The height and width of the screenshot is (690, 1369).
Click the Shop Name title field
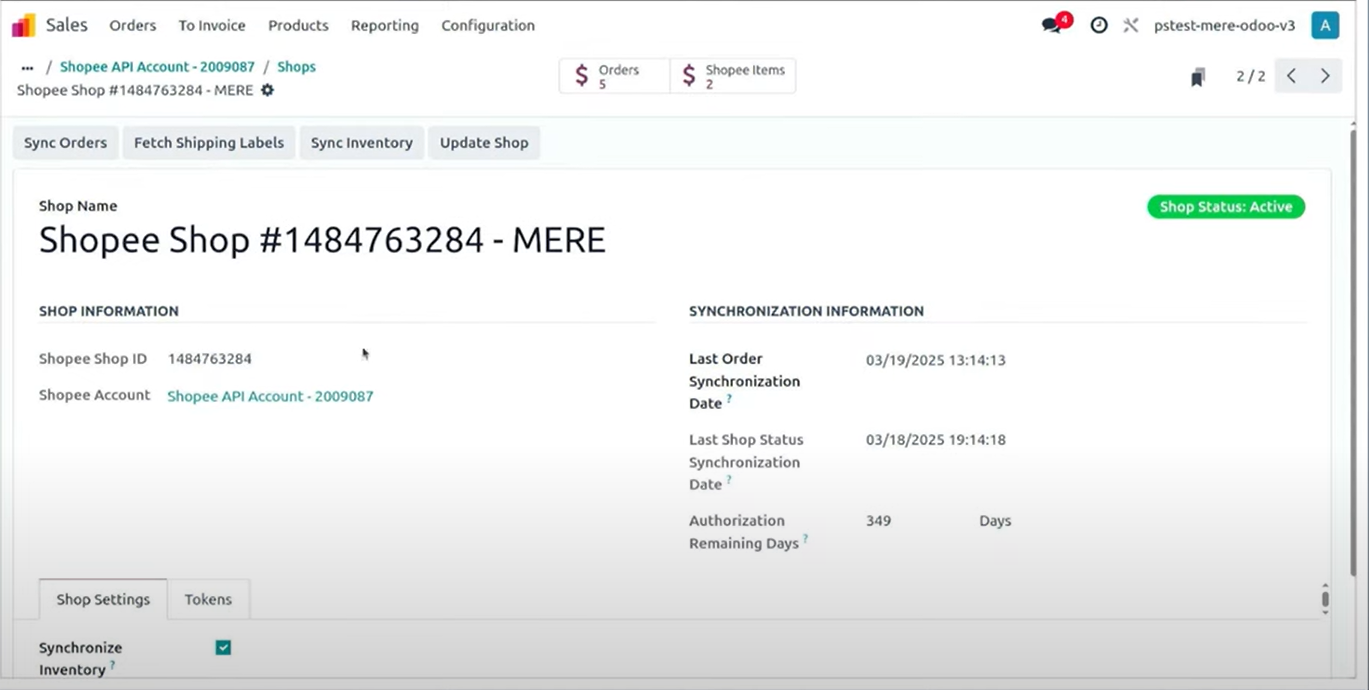click(x=322, y=240)
